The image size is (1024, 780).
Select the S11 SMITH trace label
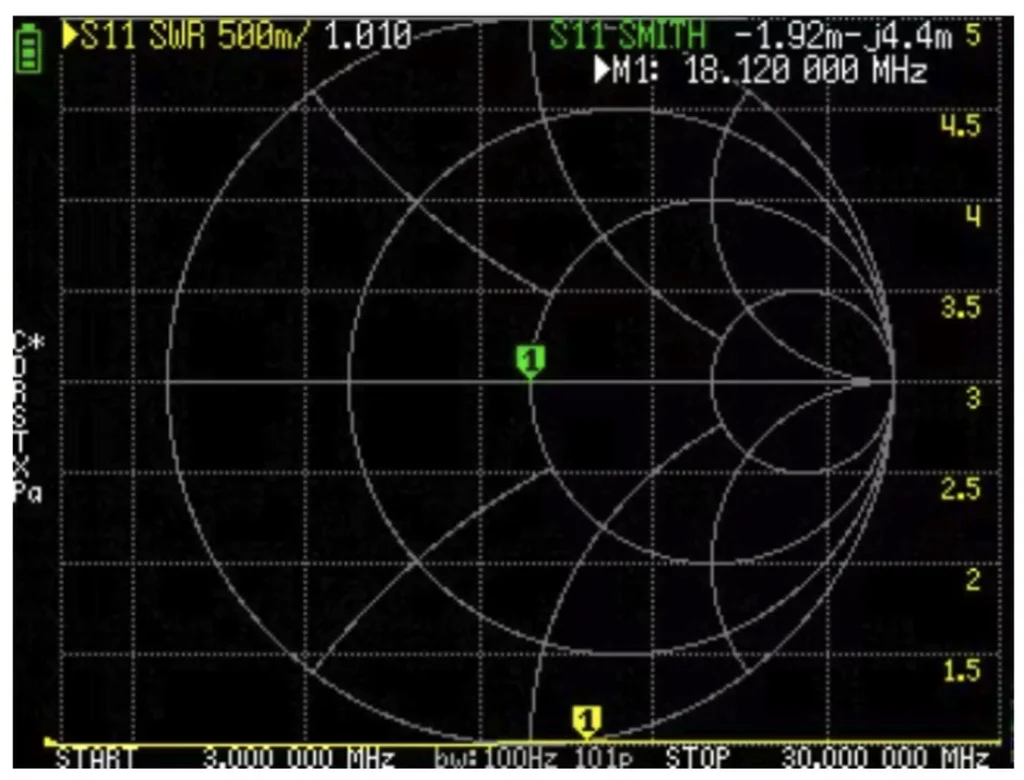point(628,35)
